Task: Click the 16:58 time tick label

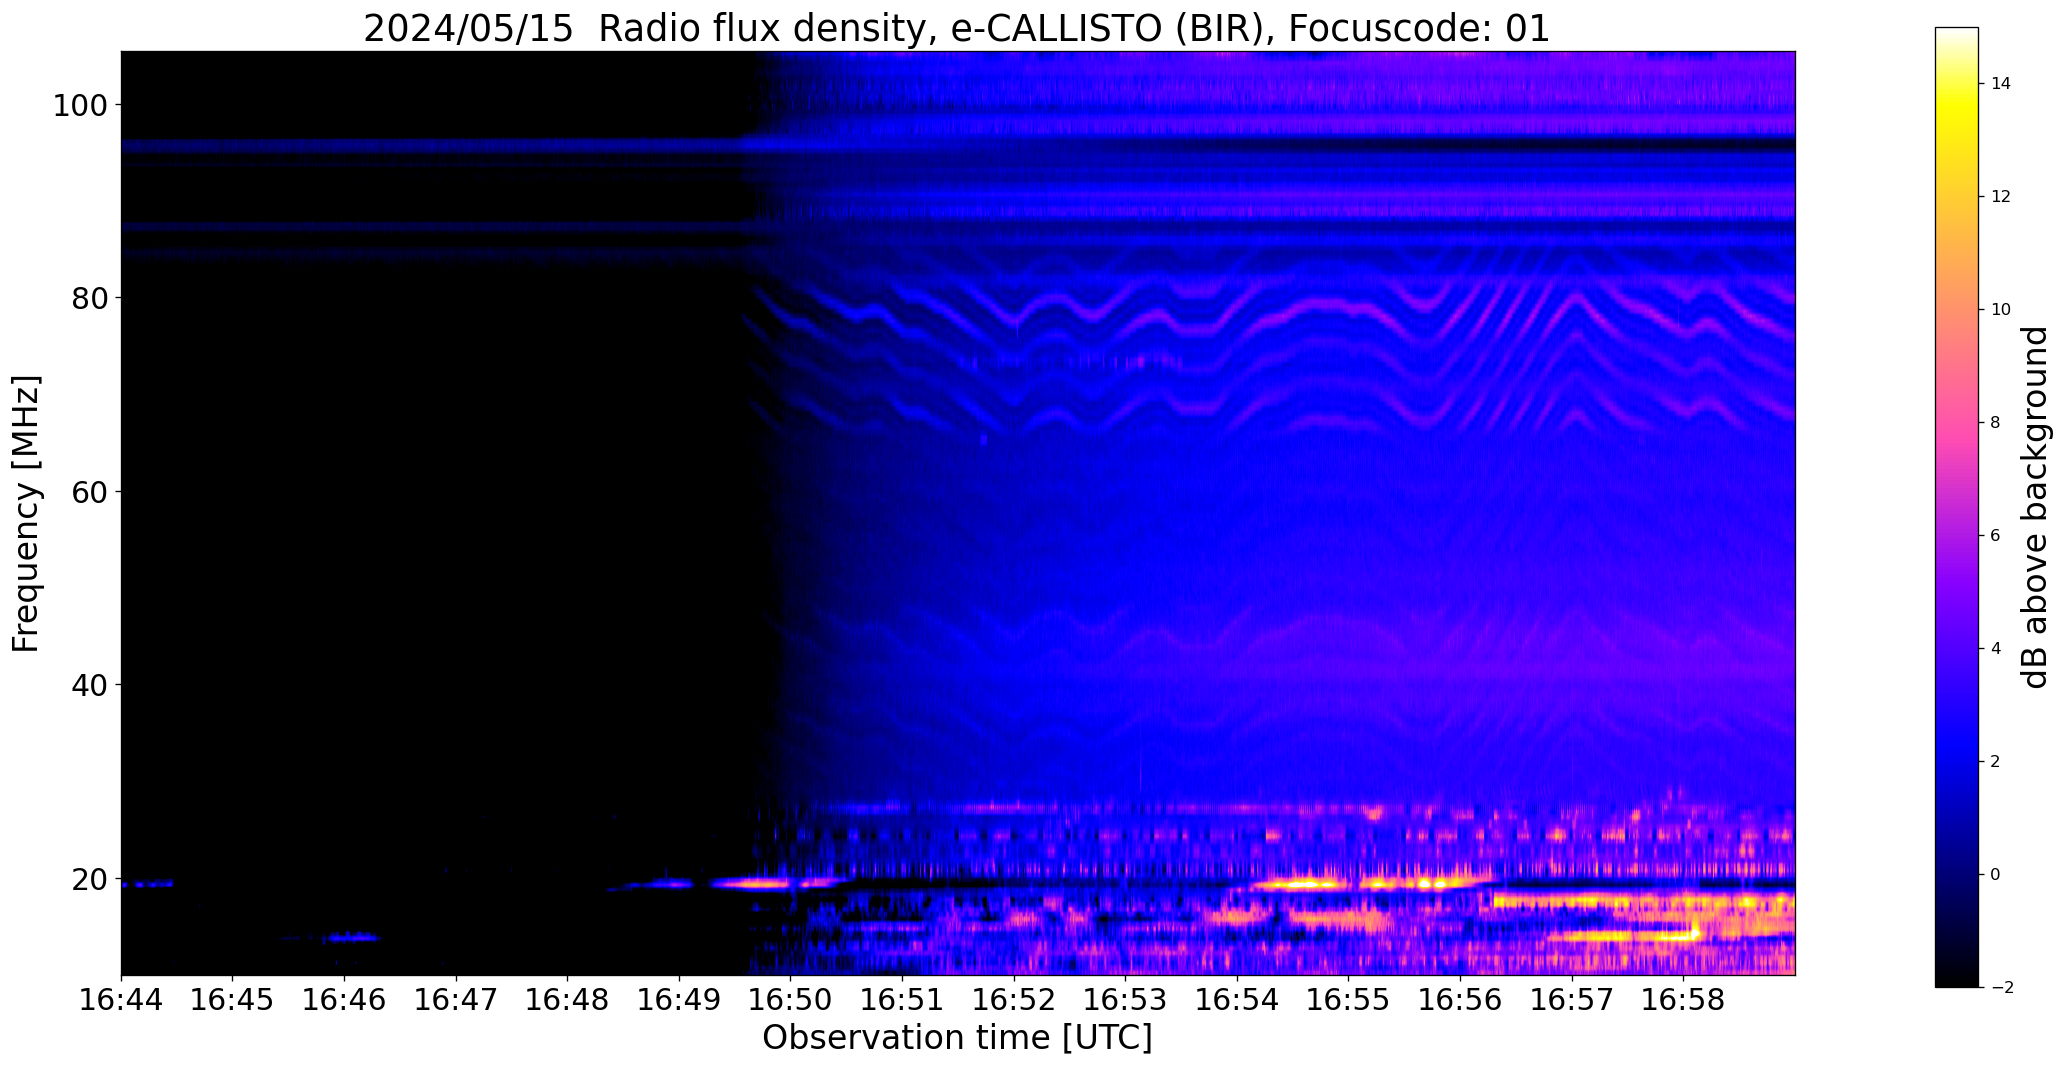Action: click(1683, 999)
